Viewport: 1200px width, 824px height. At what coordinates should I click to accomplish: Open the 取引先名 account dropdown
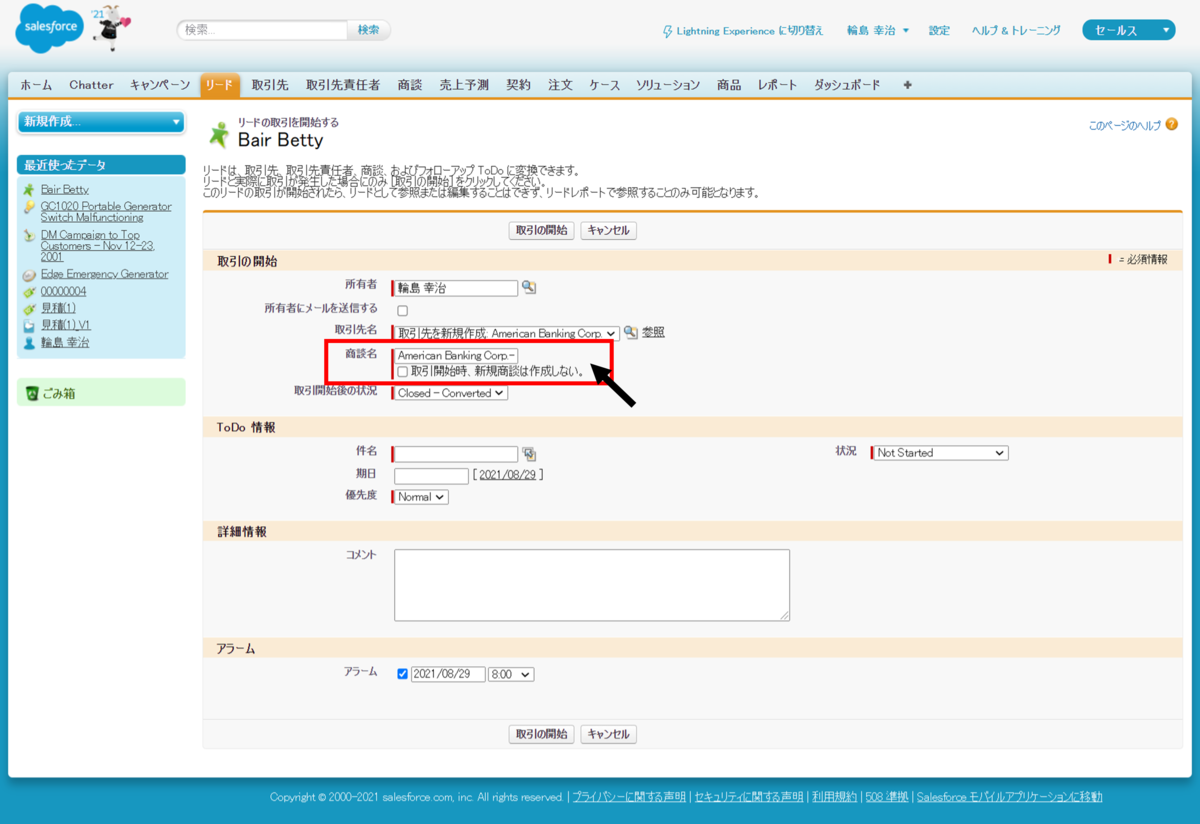[506, 333]
